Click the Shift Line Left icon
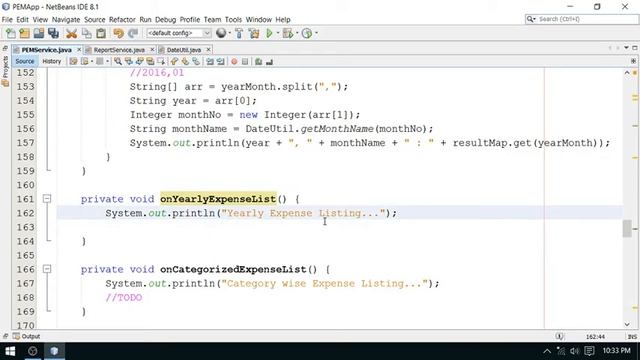Viewport: 640px width, 360px height. (x=210, y=62)
